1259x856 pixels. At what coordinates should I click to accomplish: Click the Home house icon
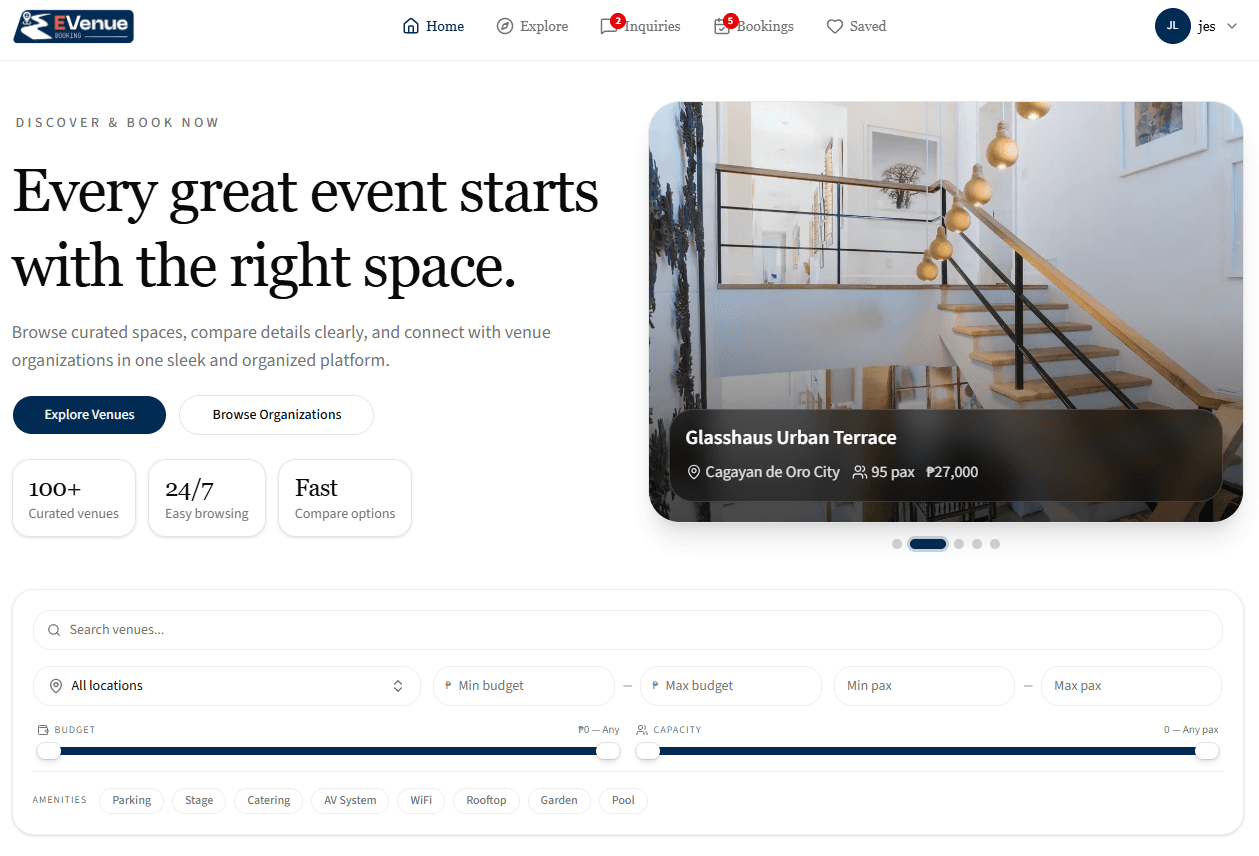coord(410,27)
